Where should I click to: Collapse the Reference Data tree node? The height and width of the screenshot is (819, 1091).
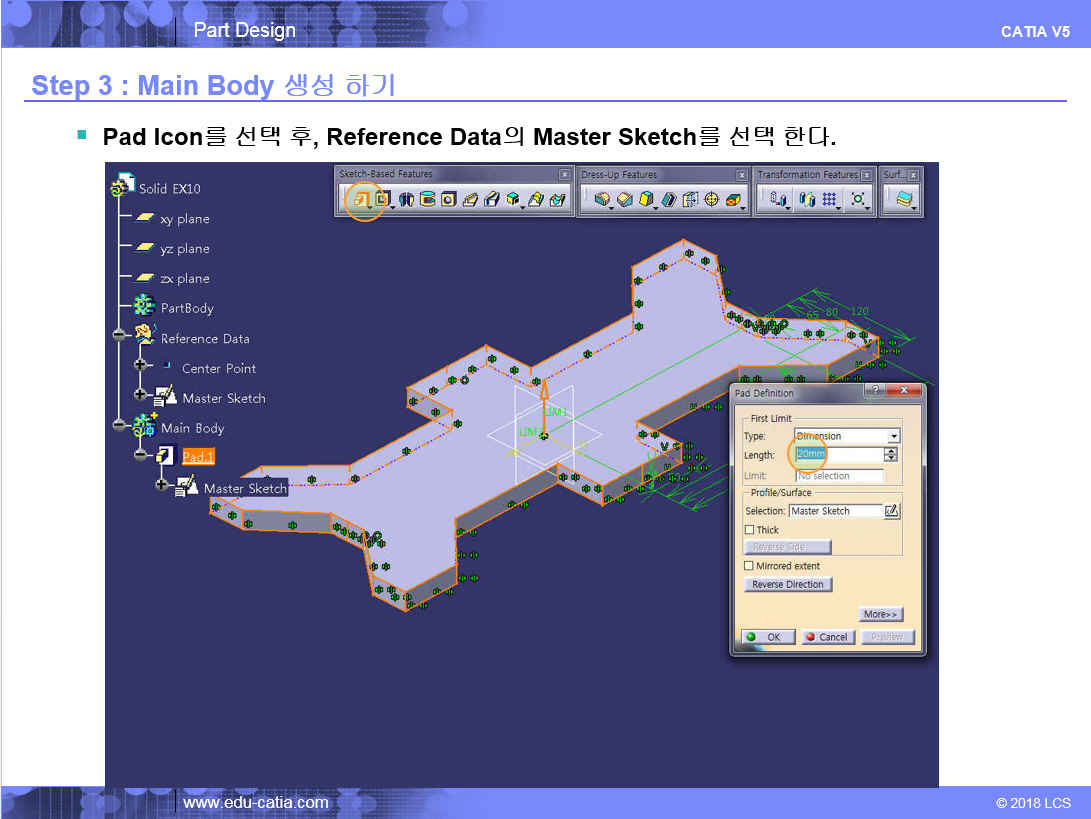point(119,338)
